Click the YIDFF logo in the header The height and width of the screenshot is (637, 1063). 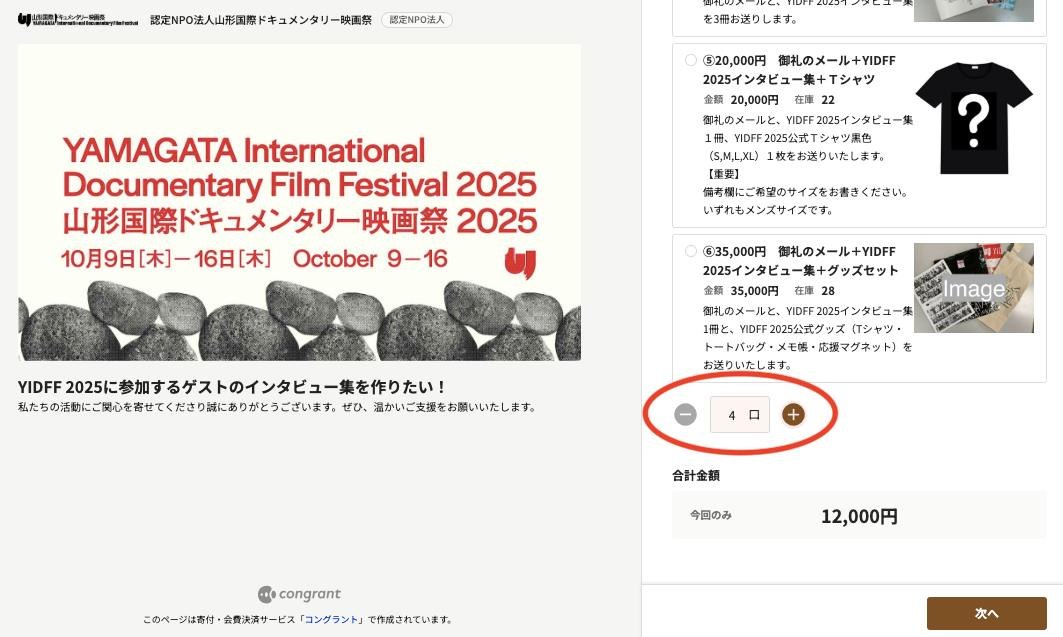pyautogui.click(x=77, y=20)
